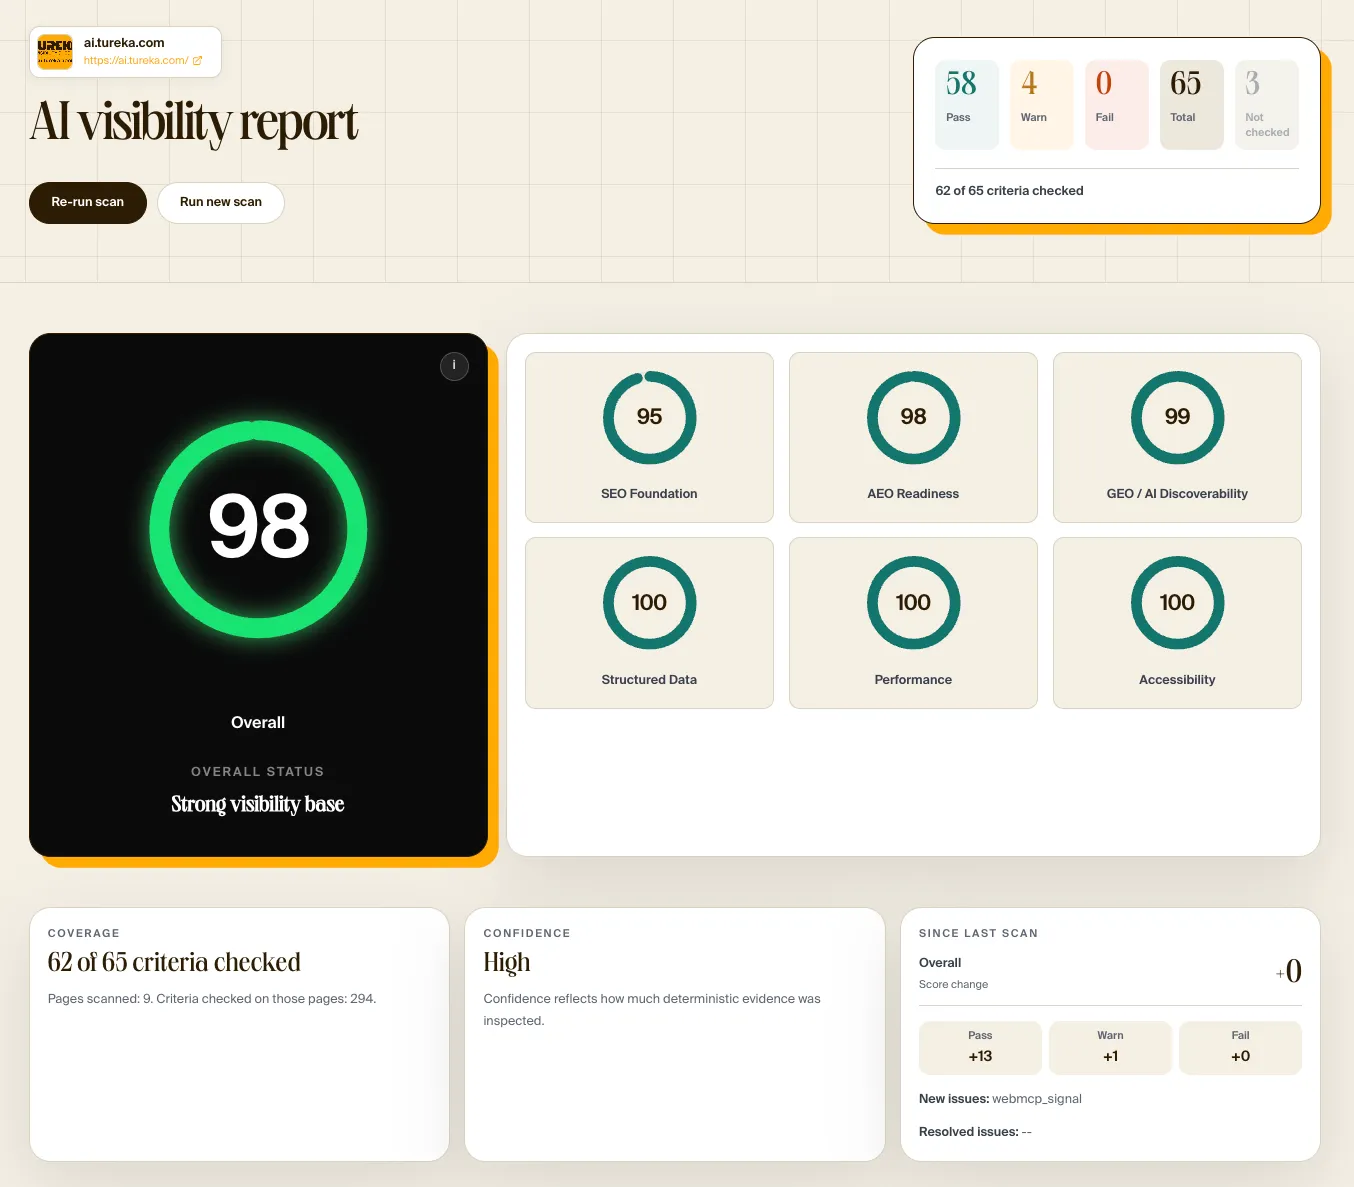1354x1187 pixels.
Task: Click the AI visibility report title
Action: (194, 123)
